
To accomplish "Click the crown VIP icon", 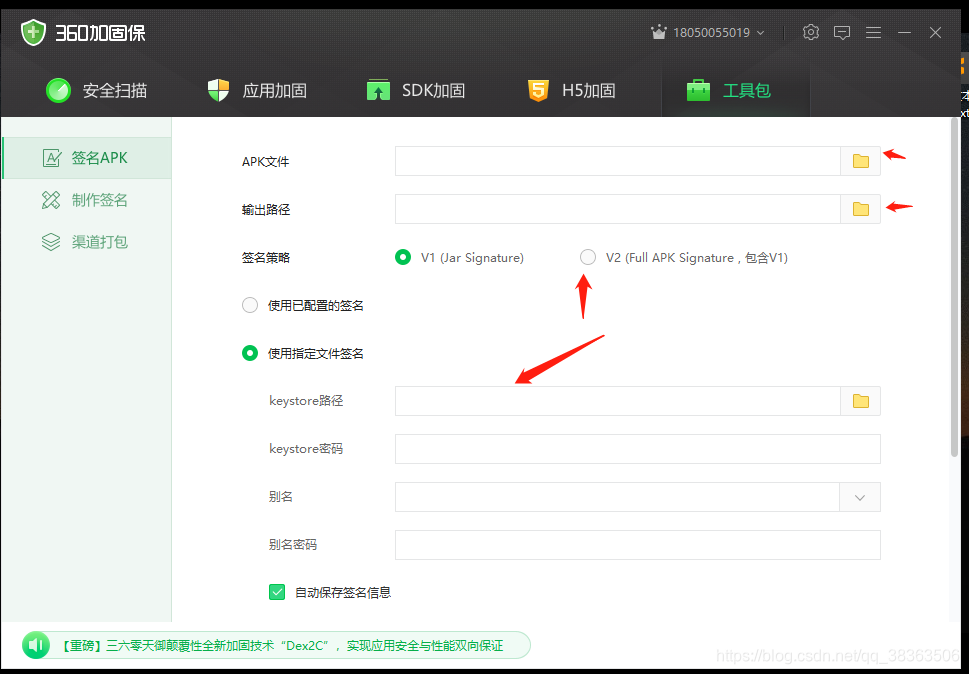I will [658, 32].
